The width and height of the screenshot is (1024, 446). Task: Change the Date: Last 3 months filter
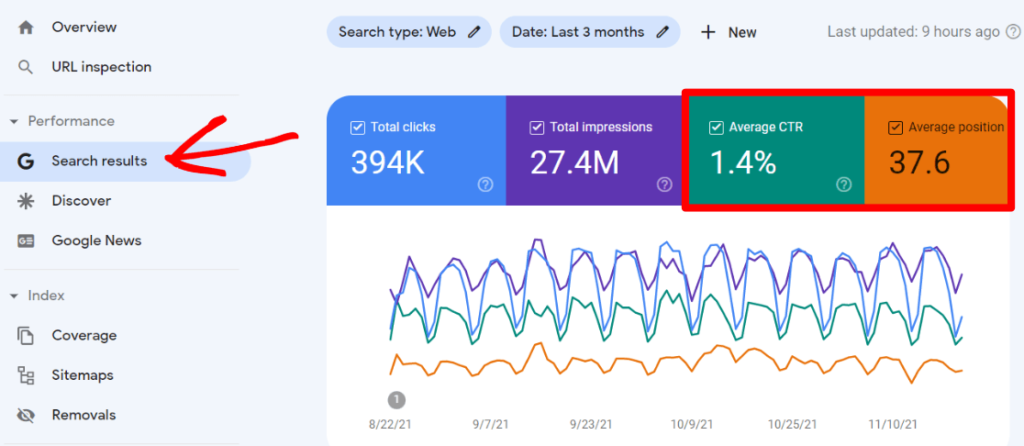[590, 32]
